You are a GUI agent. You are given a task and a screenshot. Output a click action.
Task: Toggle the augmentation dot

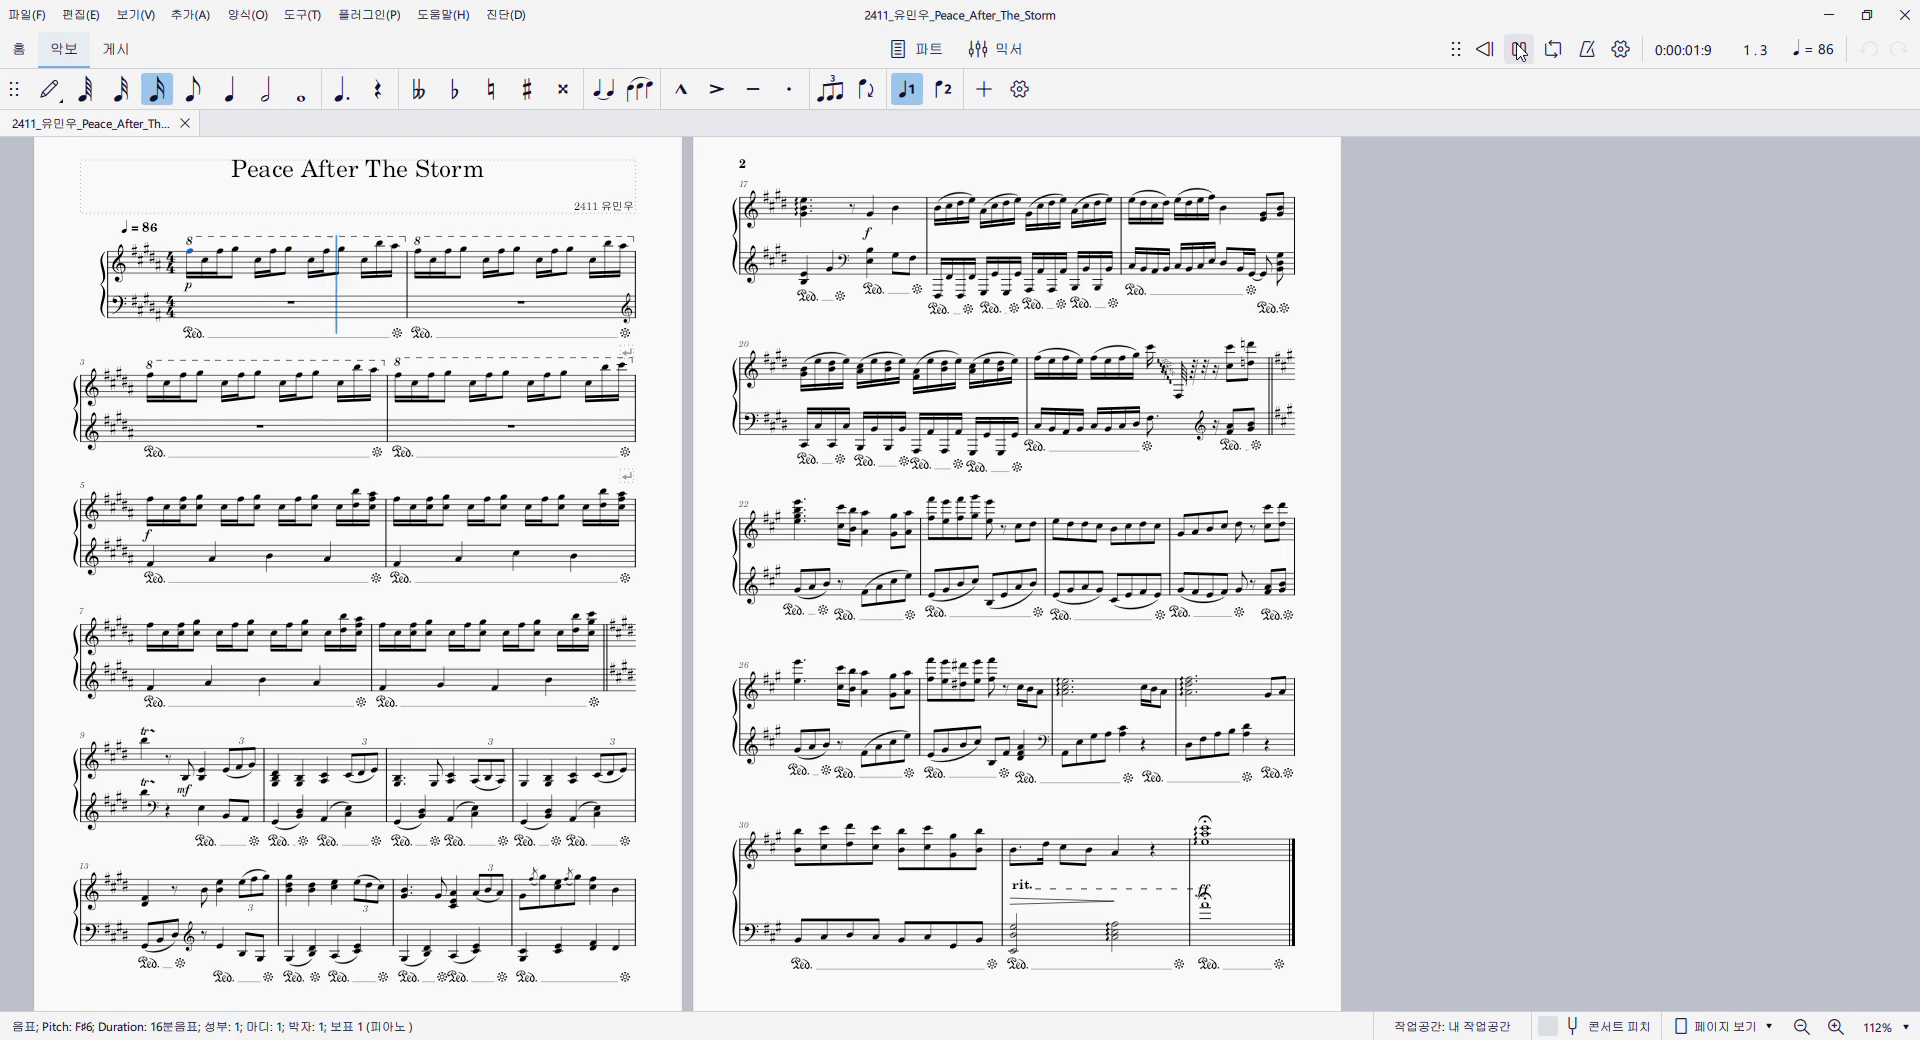click(341, 90)
